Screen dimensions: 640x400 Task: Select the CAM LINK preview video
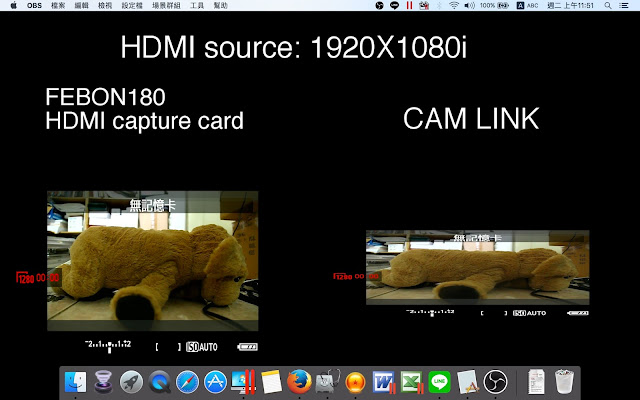pos(478,267)
